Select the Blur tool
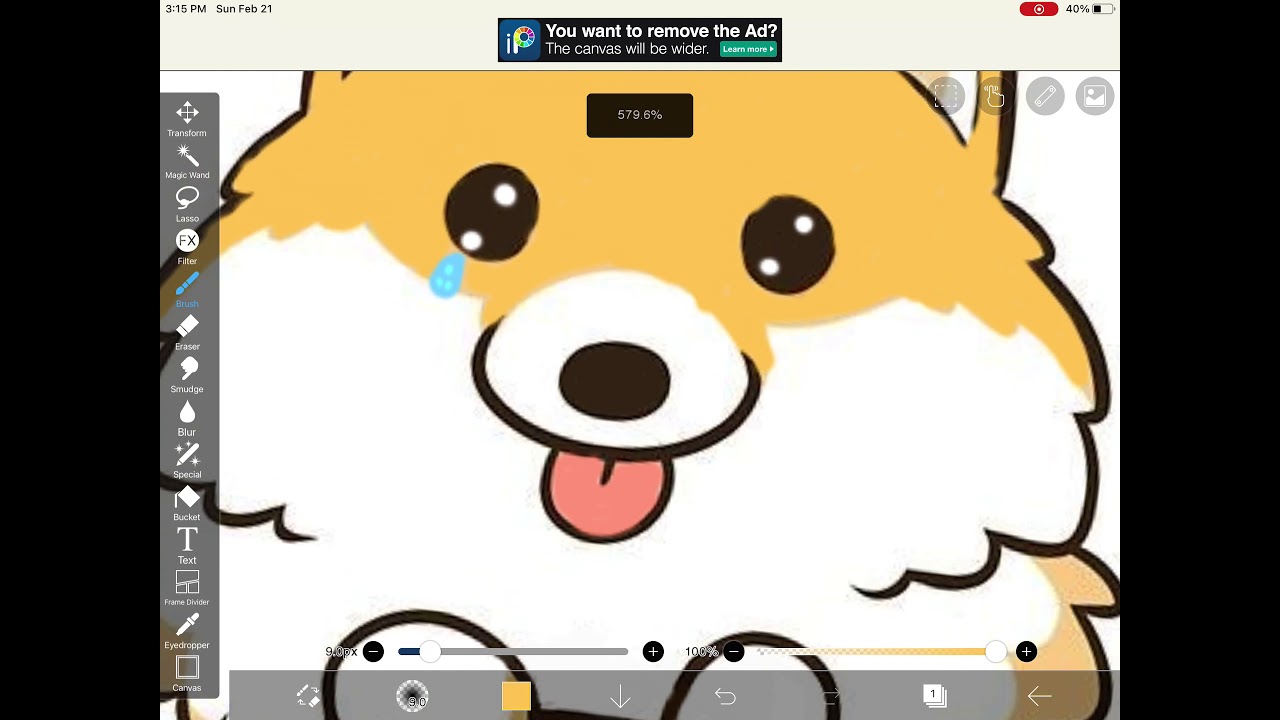Image resolution: width=1280 pixels, height=720 pixels. pyautogui.click(x=187, y=418)
